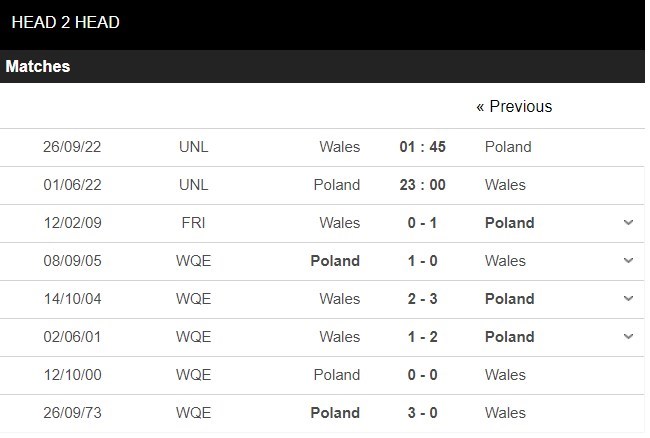Click the 1 - 0 score result
The image size is (650, 438).
tap(422, 261)
